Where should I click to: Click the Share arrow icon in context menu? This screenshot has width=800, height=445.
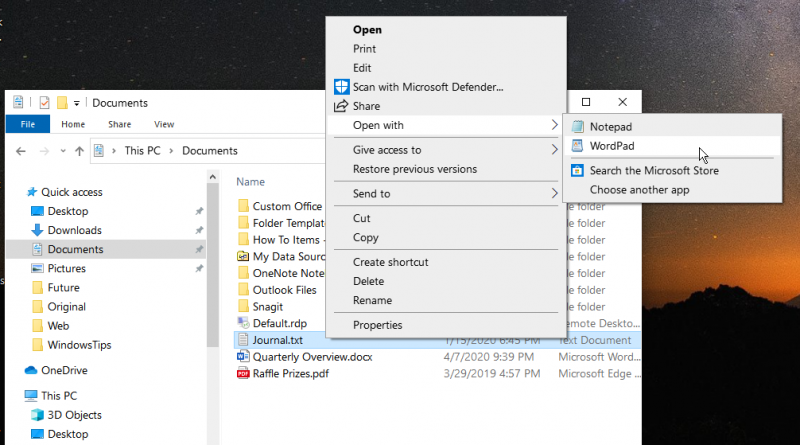(340, 106)
